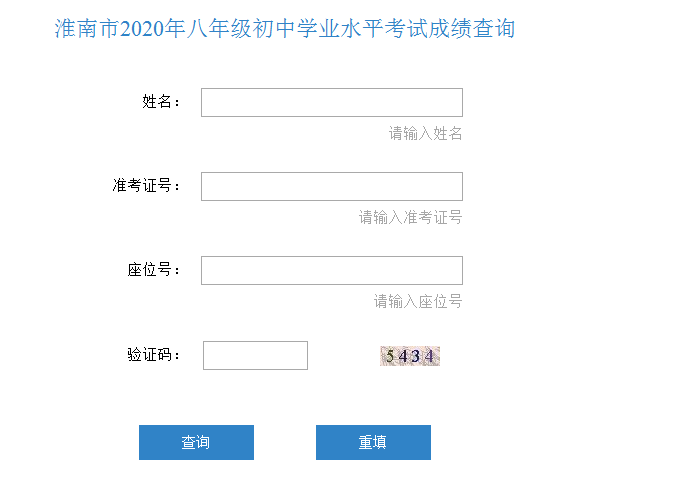Click the 淮南市2020年八年级 page title heading
675x484 pixels.
(285, 29)
